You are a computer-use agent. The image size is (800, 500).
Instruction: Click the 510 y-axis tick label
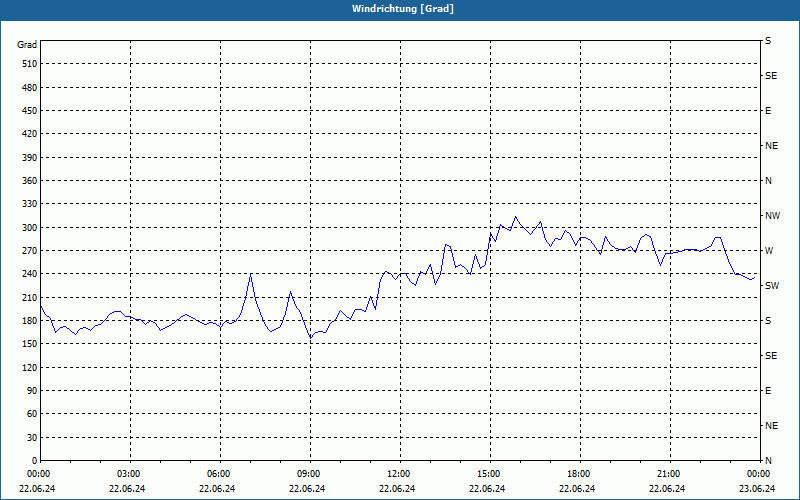pyautogui.click(x=30, y=64)
